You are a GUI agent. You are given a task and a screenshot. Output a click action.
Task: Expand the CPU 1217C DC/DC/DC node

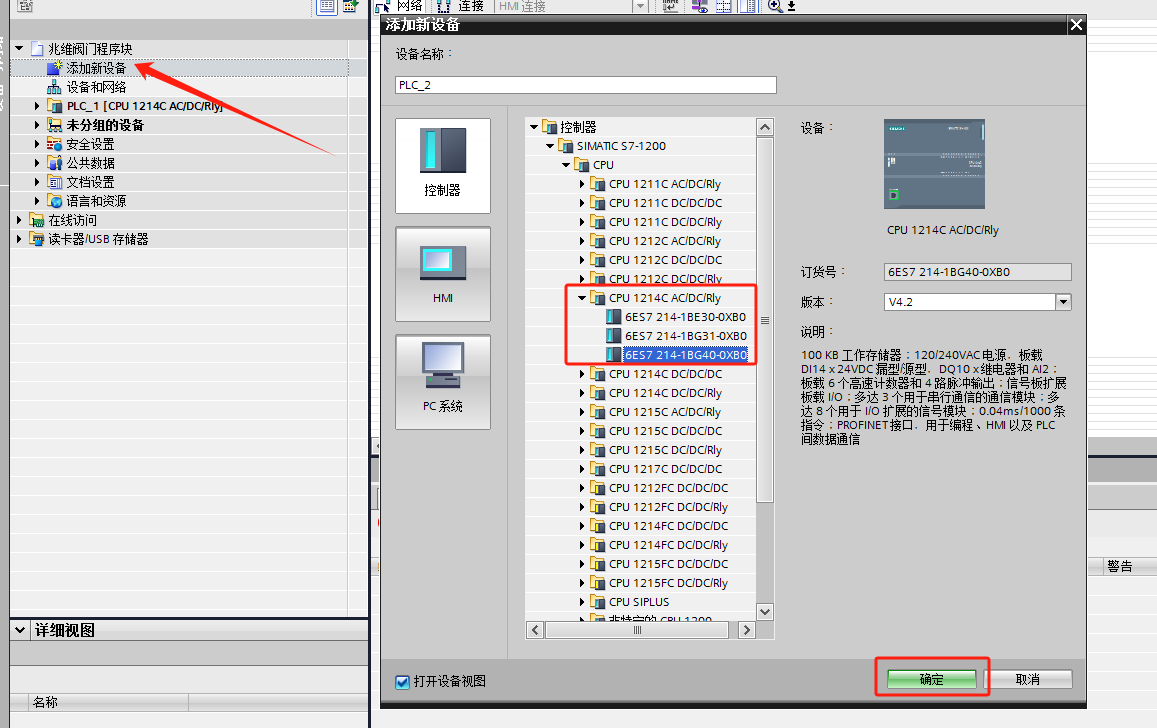[581, 469]
